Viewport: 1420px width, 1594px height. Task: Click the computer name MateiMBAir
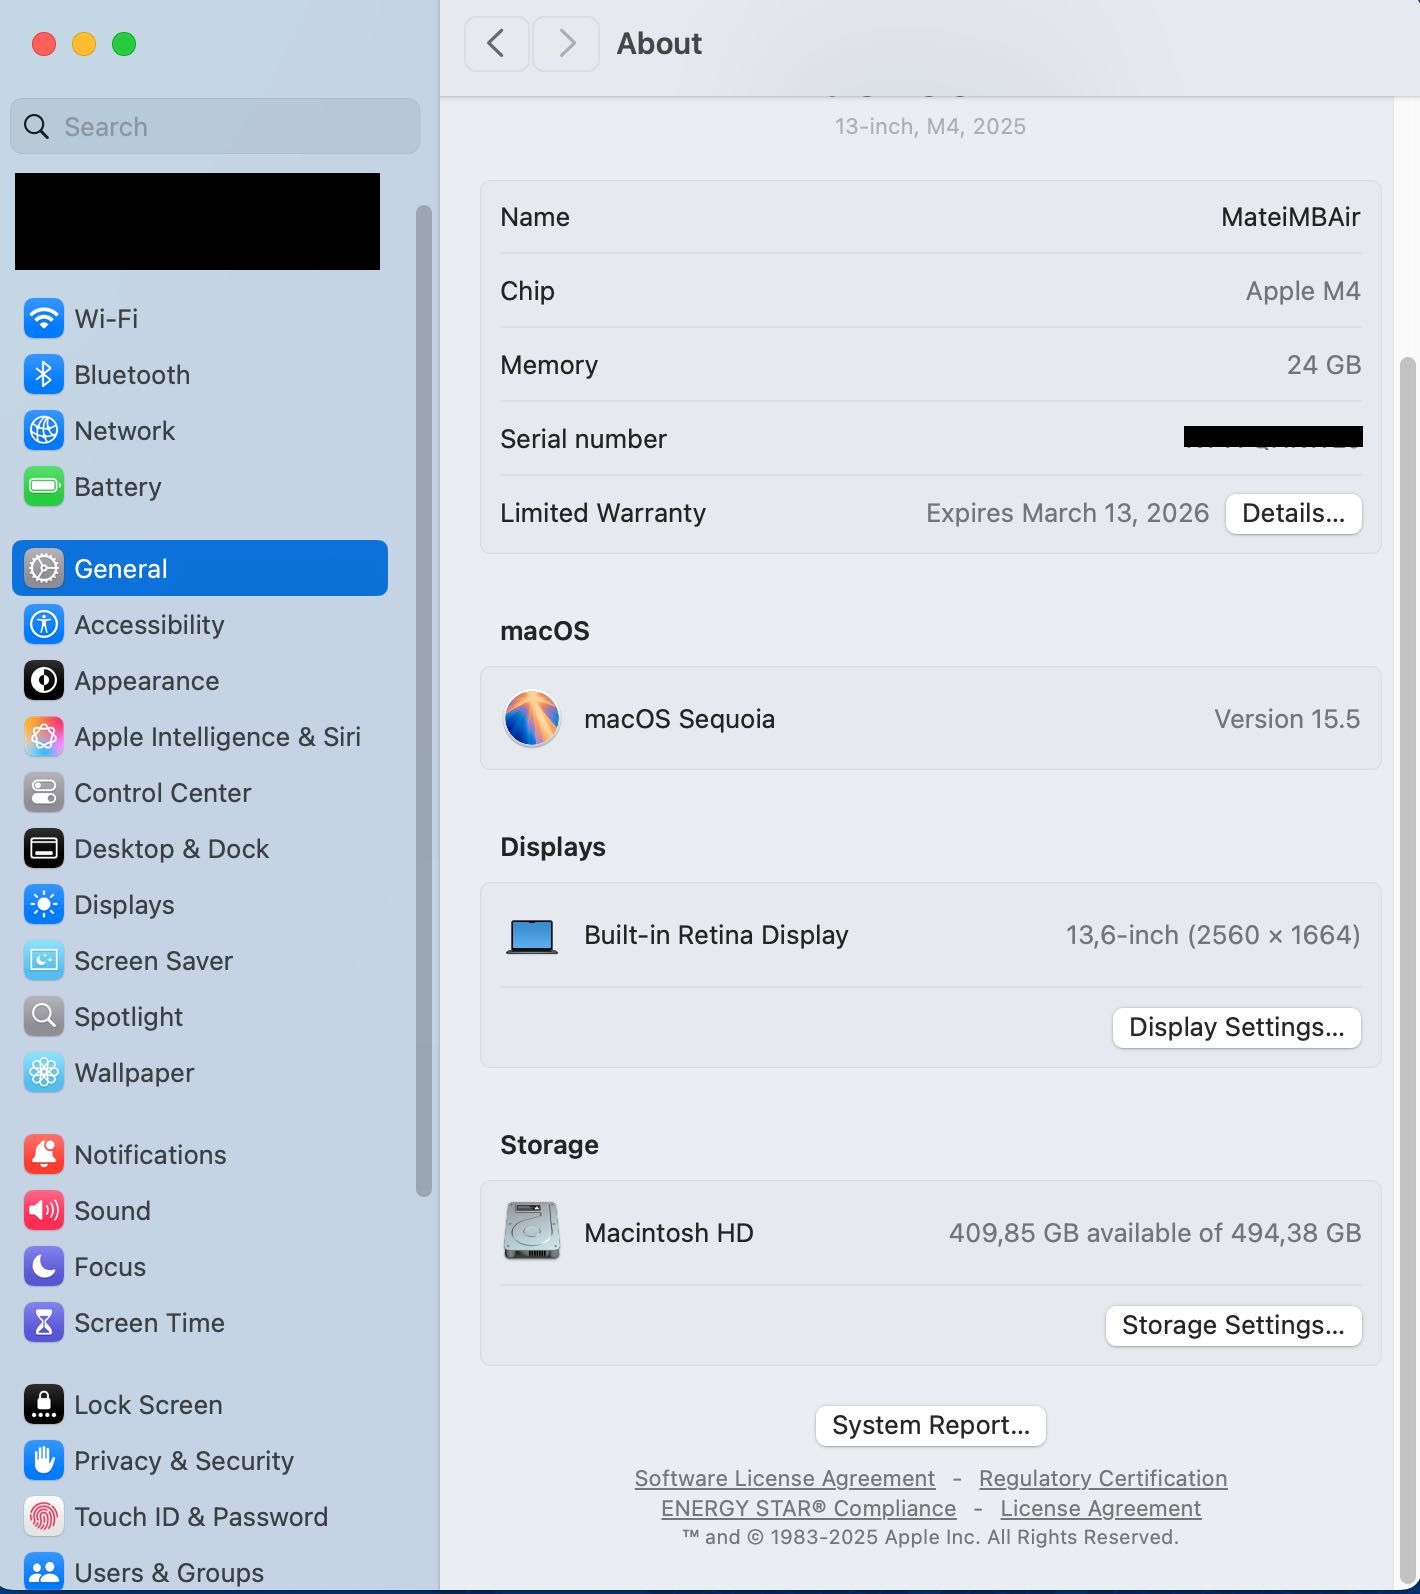pyautogui.click(x=1290, y=217)
